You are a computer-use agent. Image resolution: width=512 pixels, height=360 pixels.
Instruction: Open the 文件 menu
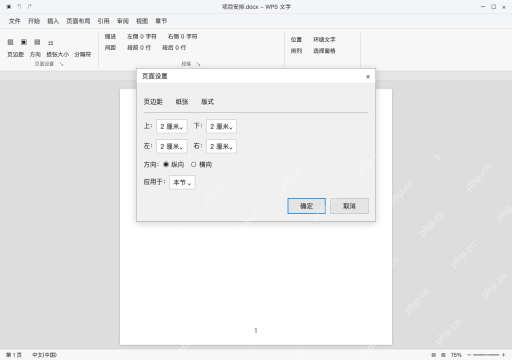click(x=15, y=21)
